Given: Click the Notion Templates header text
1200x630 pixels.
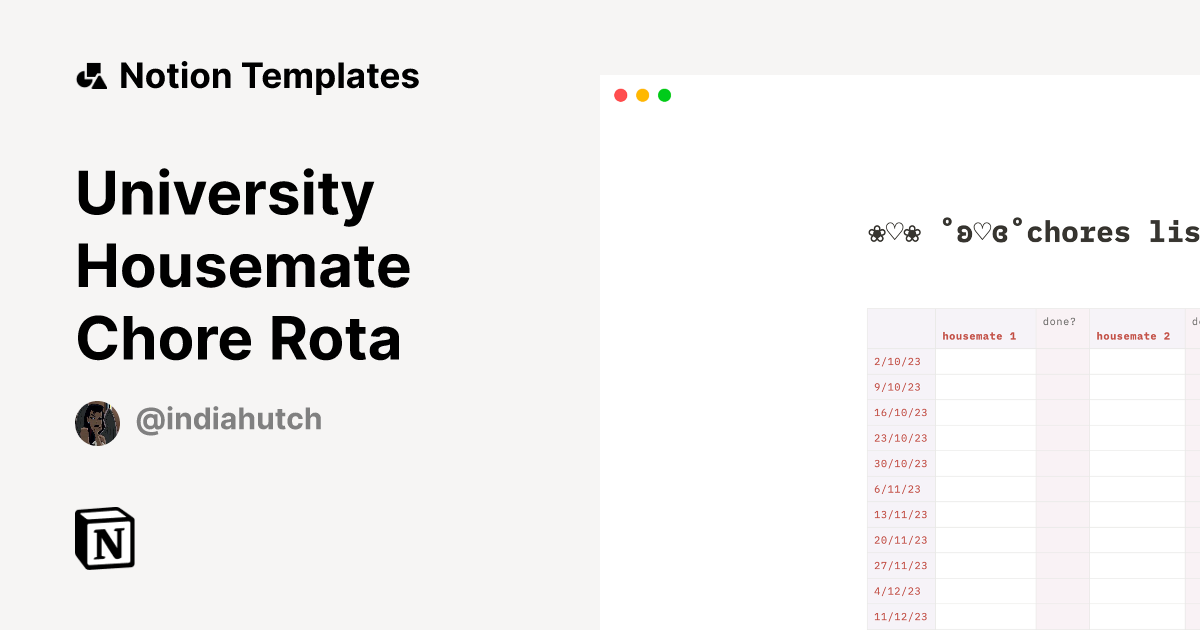Looking at the screenshot, I should coord(270,75).
